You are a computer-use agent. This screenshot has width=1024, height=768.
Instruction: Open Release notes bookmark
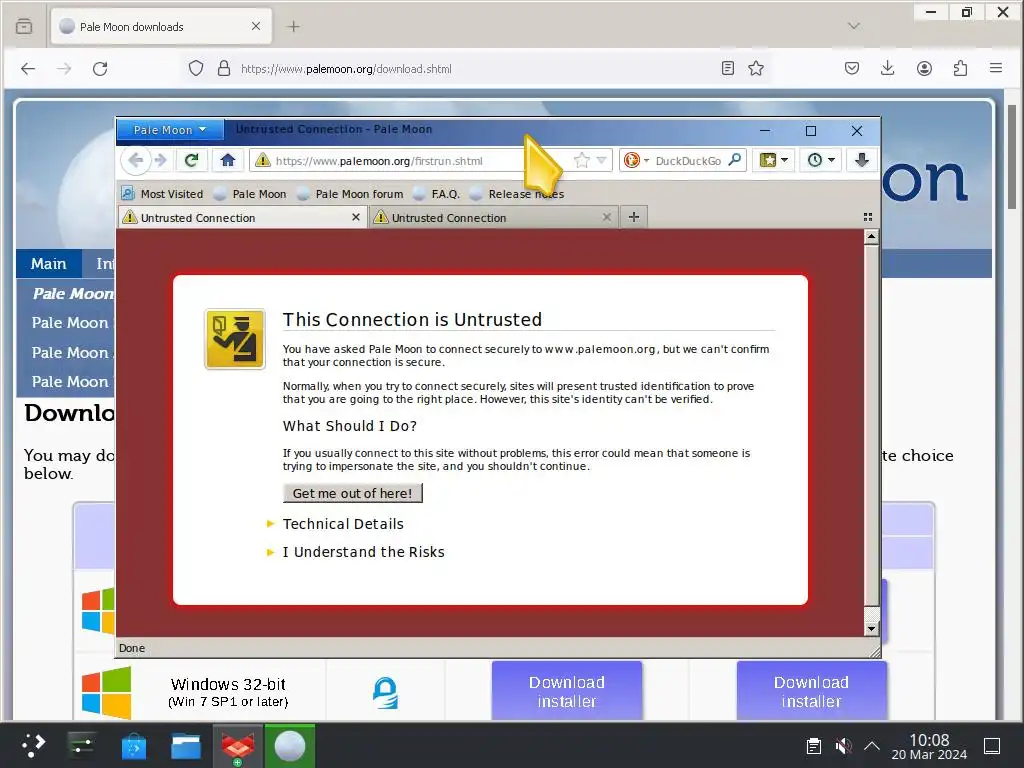pos(517,194)
